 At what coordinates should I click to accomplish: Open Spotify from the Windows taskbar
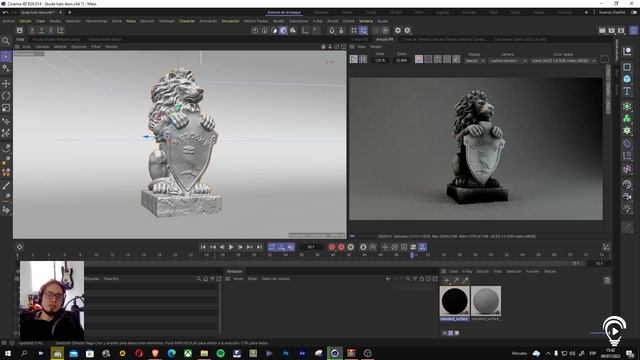pyautogui.click(x=220, y=353)
